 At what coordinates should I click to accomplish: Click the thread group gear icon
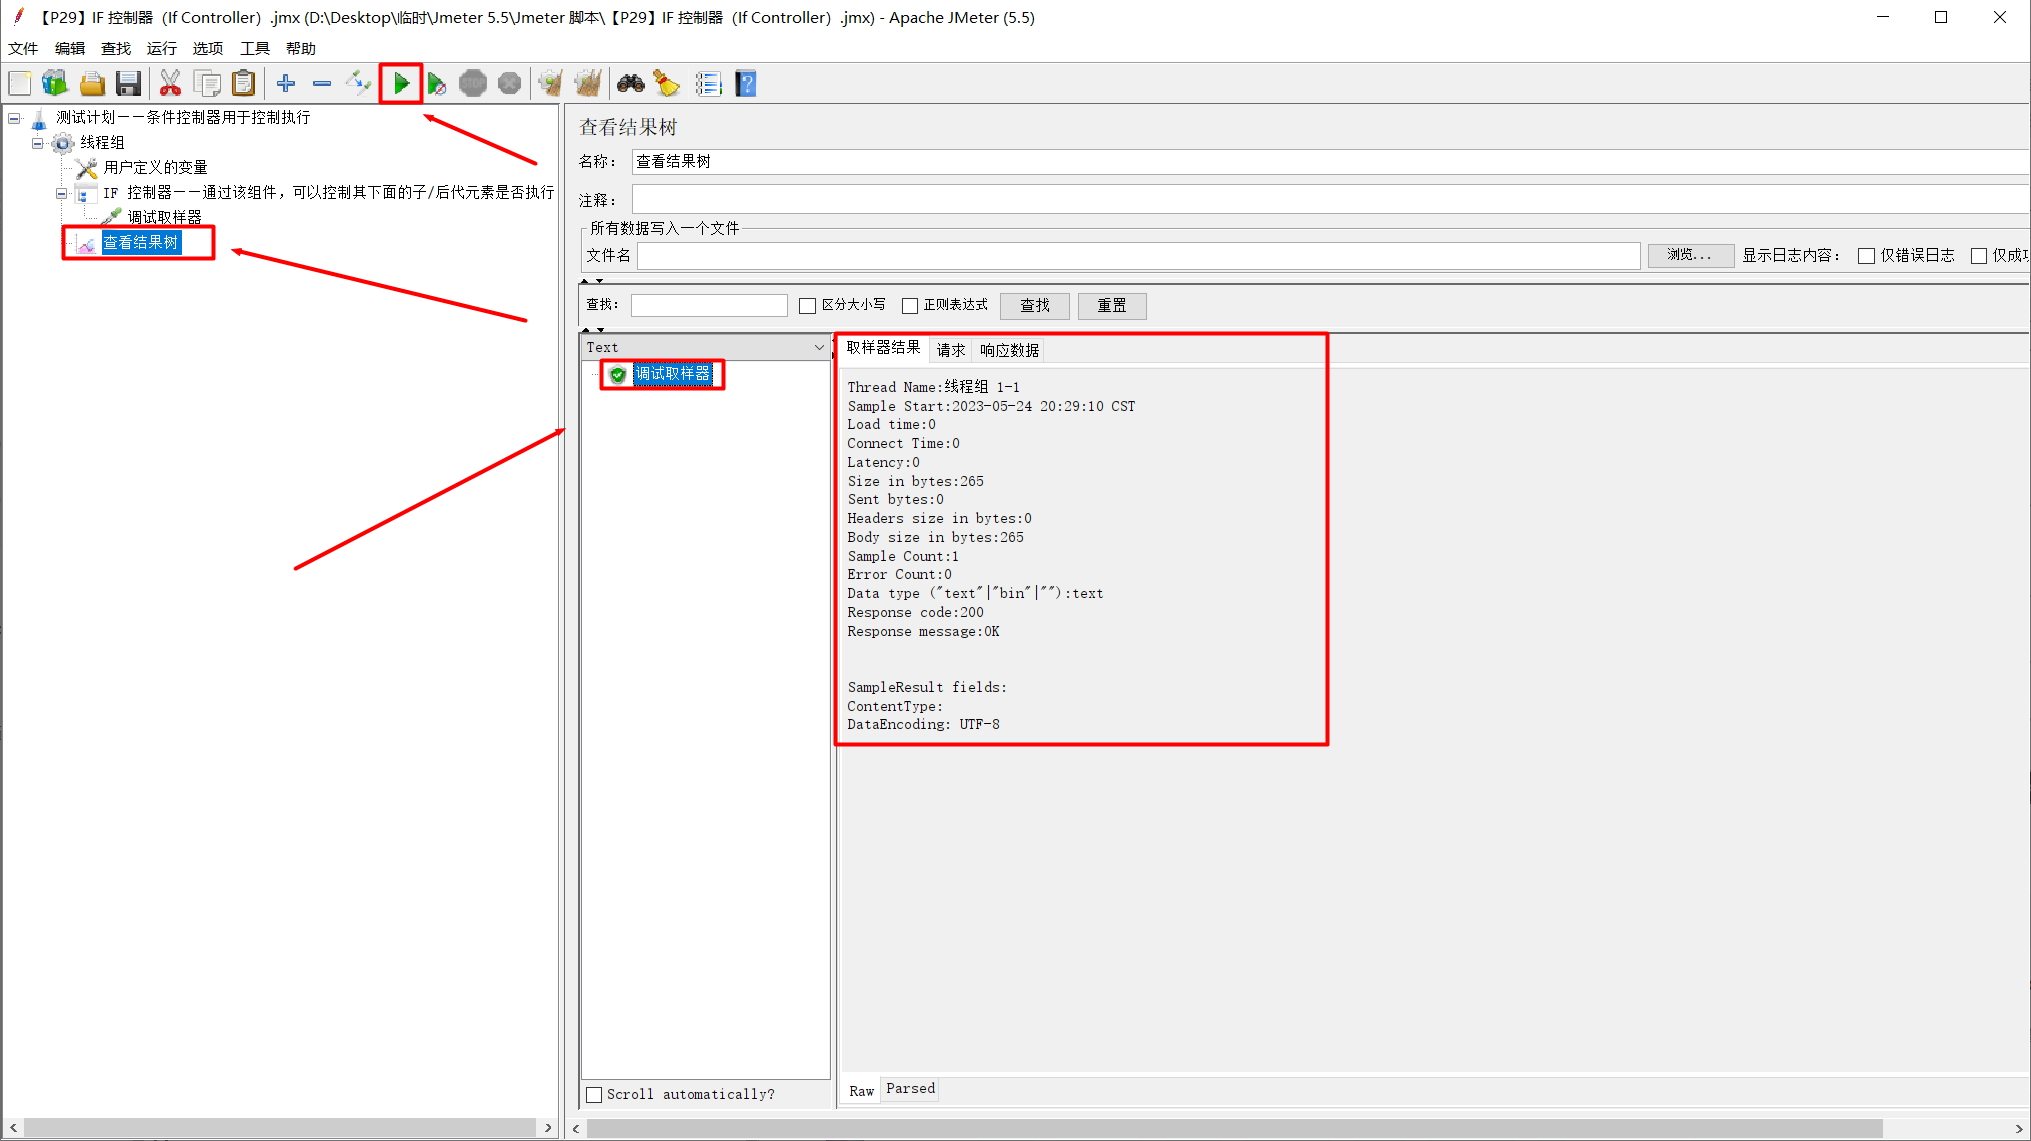(62, 143)
